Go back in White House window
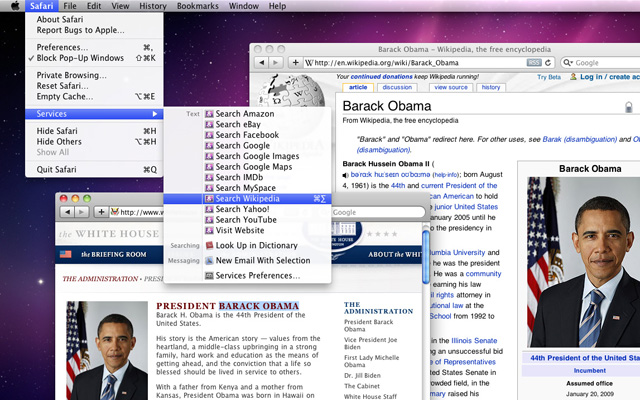This screenshot has height=400, width=640. point(67,212)
